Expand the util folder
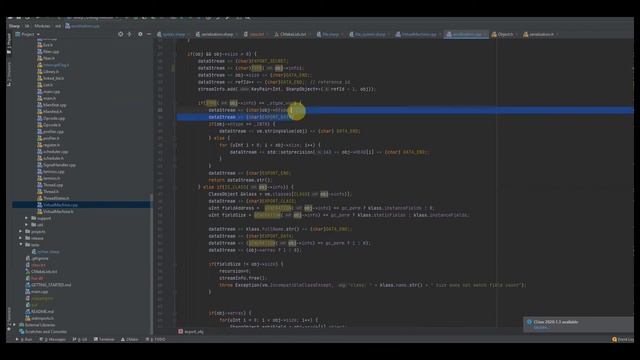The height and width of the screenshot is (360, 640). (27, 225)
